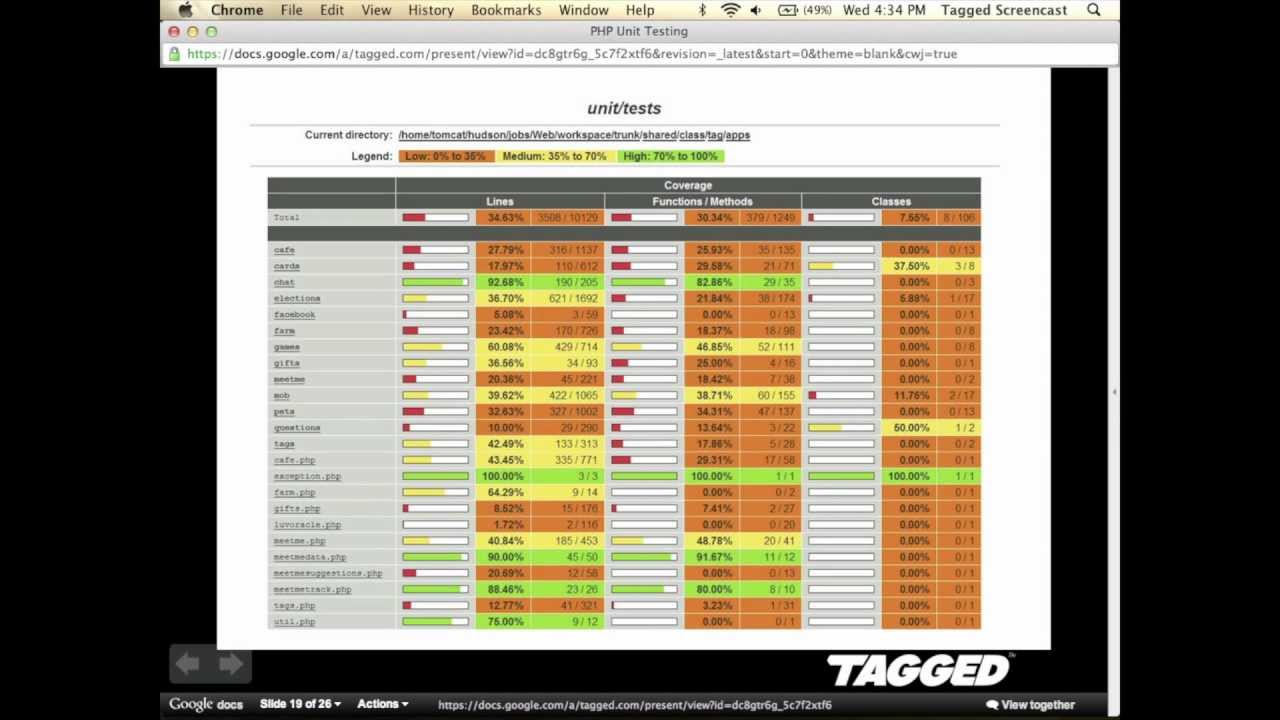Image resolution: width=1280 pixels, height=720 pixels.
Task: Open the Wi-Fi status menu
Action: 730,10
